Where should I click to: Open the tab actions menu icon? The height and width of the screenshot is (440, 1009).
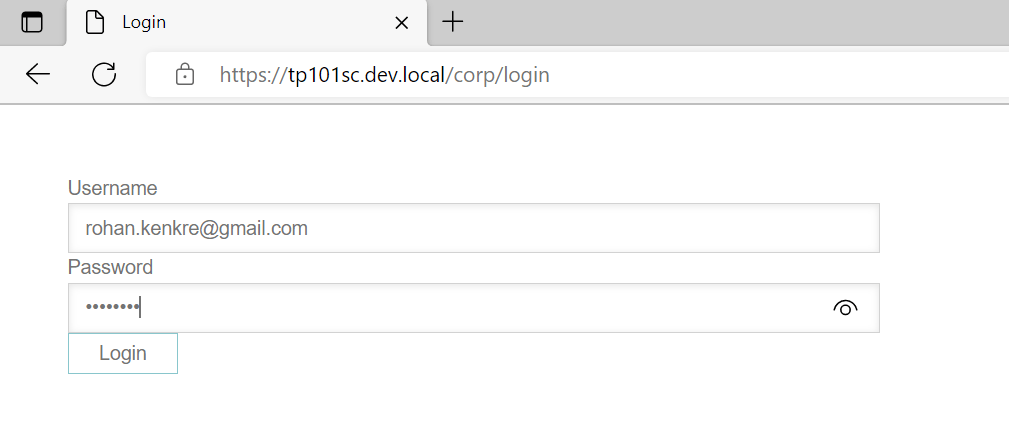point(32,22)
